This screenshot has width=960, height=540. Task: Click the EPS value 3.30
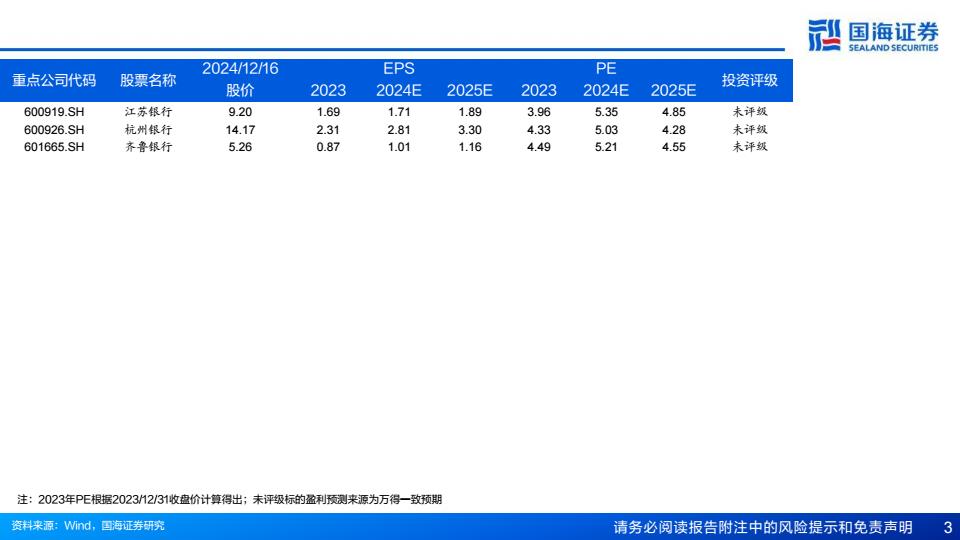point(470,130)
